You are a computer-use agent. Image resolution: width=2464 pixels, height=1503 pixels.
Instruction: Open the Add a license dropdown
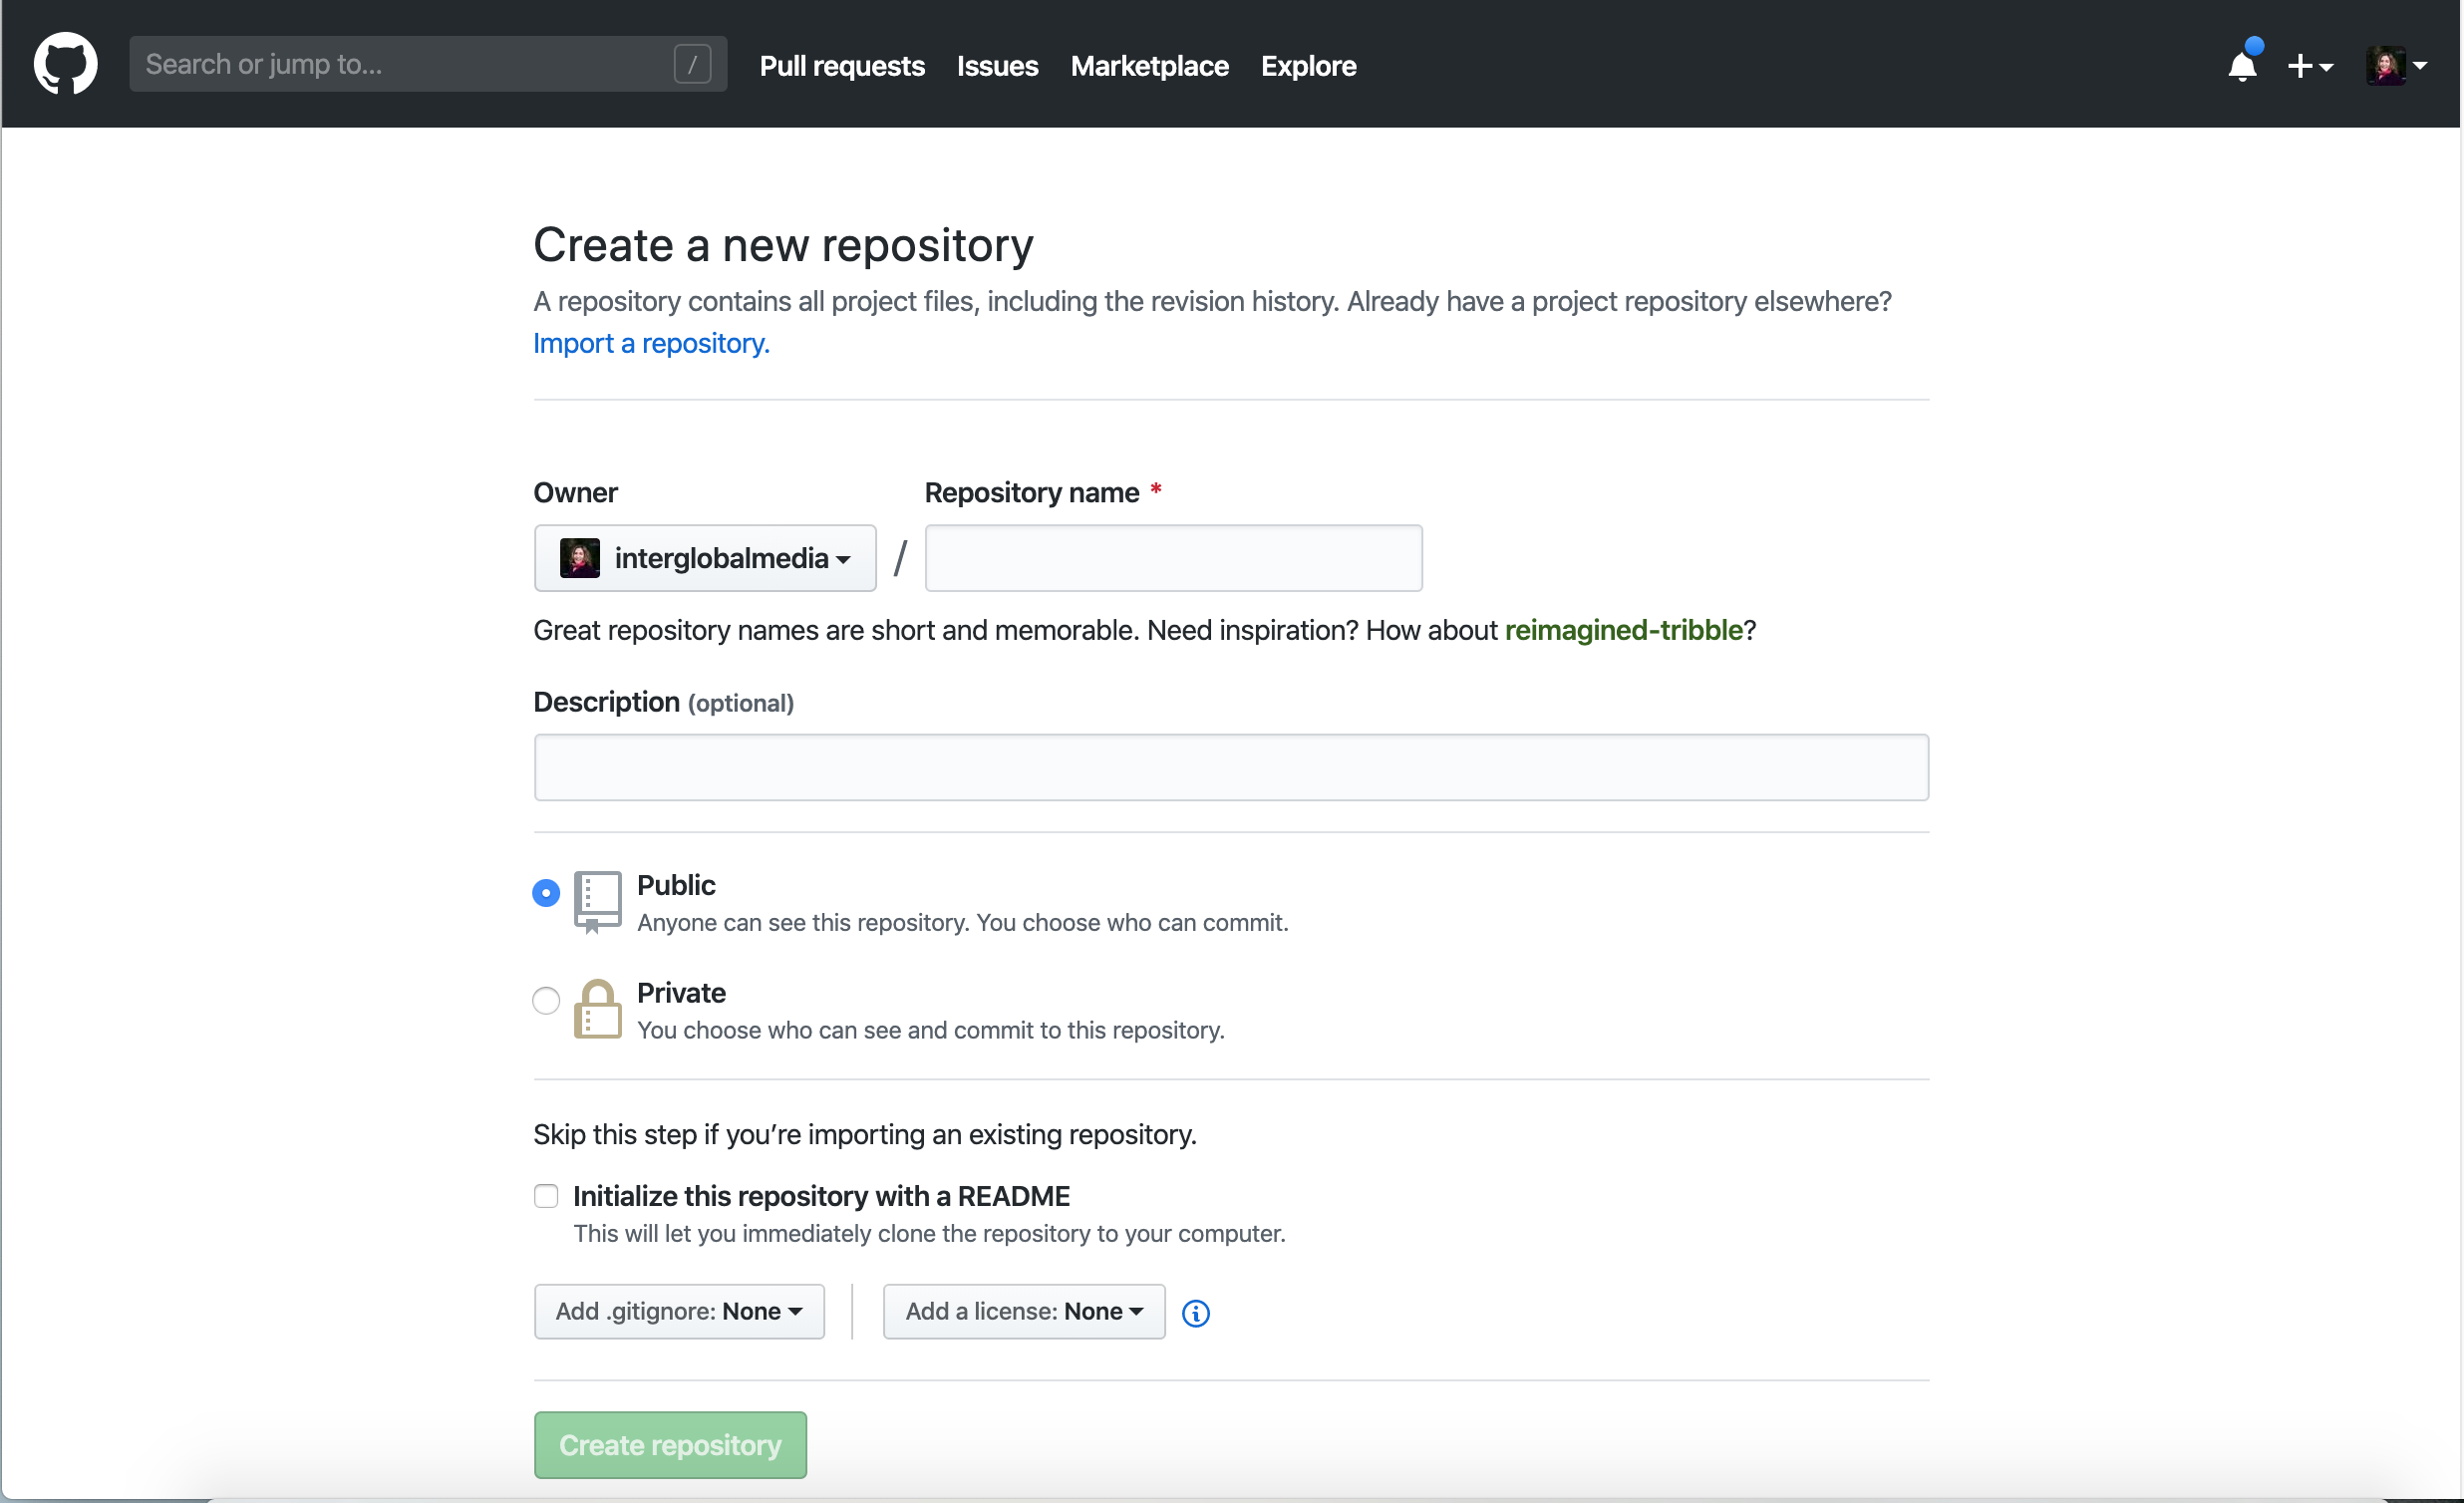click(x=1023, y=1311)
